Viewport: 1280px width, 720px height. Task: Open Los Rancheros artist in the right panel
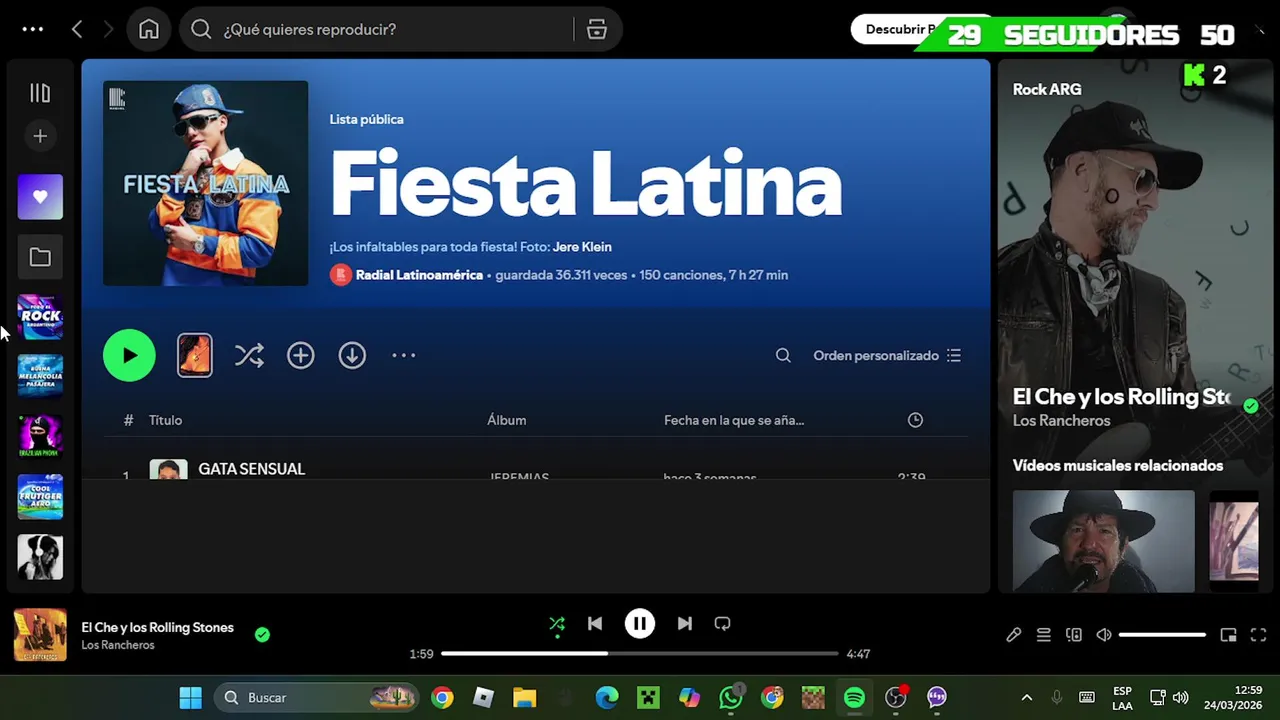click(1061, 421)
